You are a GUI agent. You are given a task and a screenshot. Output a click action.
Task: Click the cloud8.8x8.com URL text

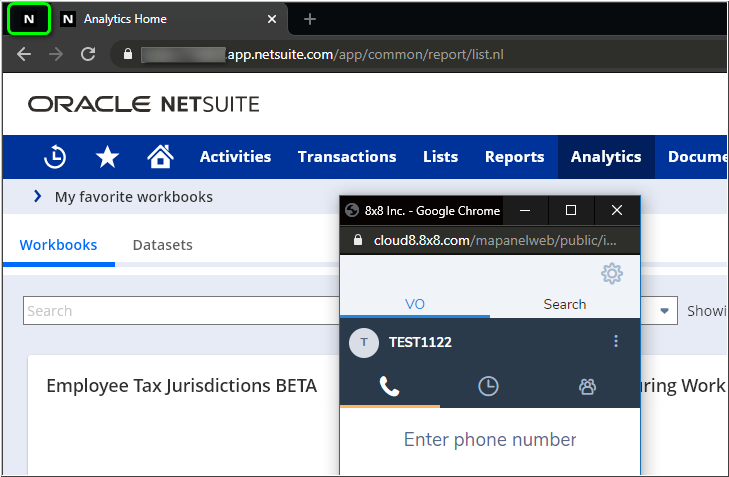(x=495, y=240)
